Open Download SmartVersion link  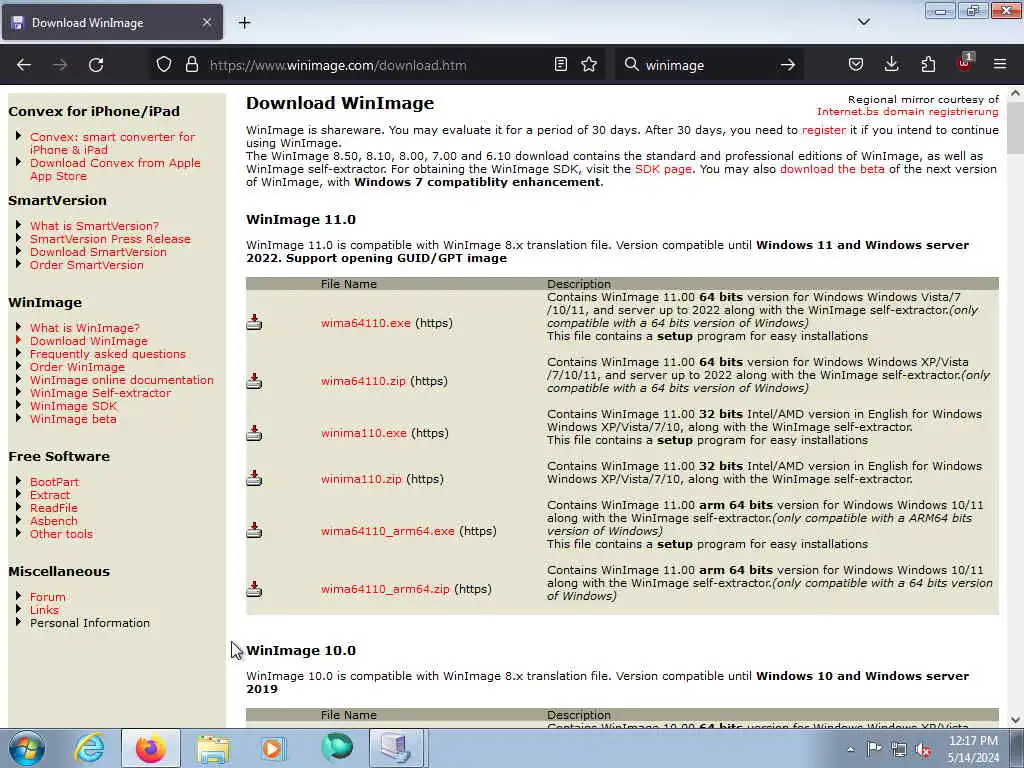click(x=98, y=252)
